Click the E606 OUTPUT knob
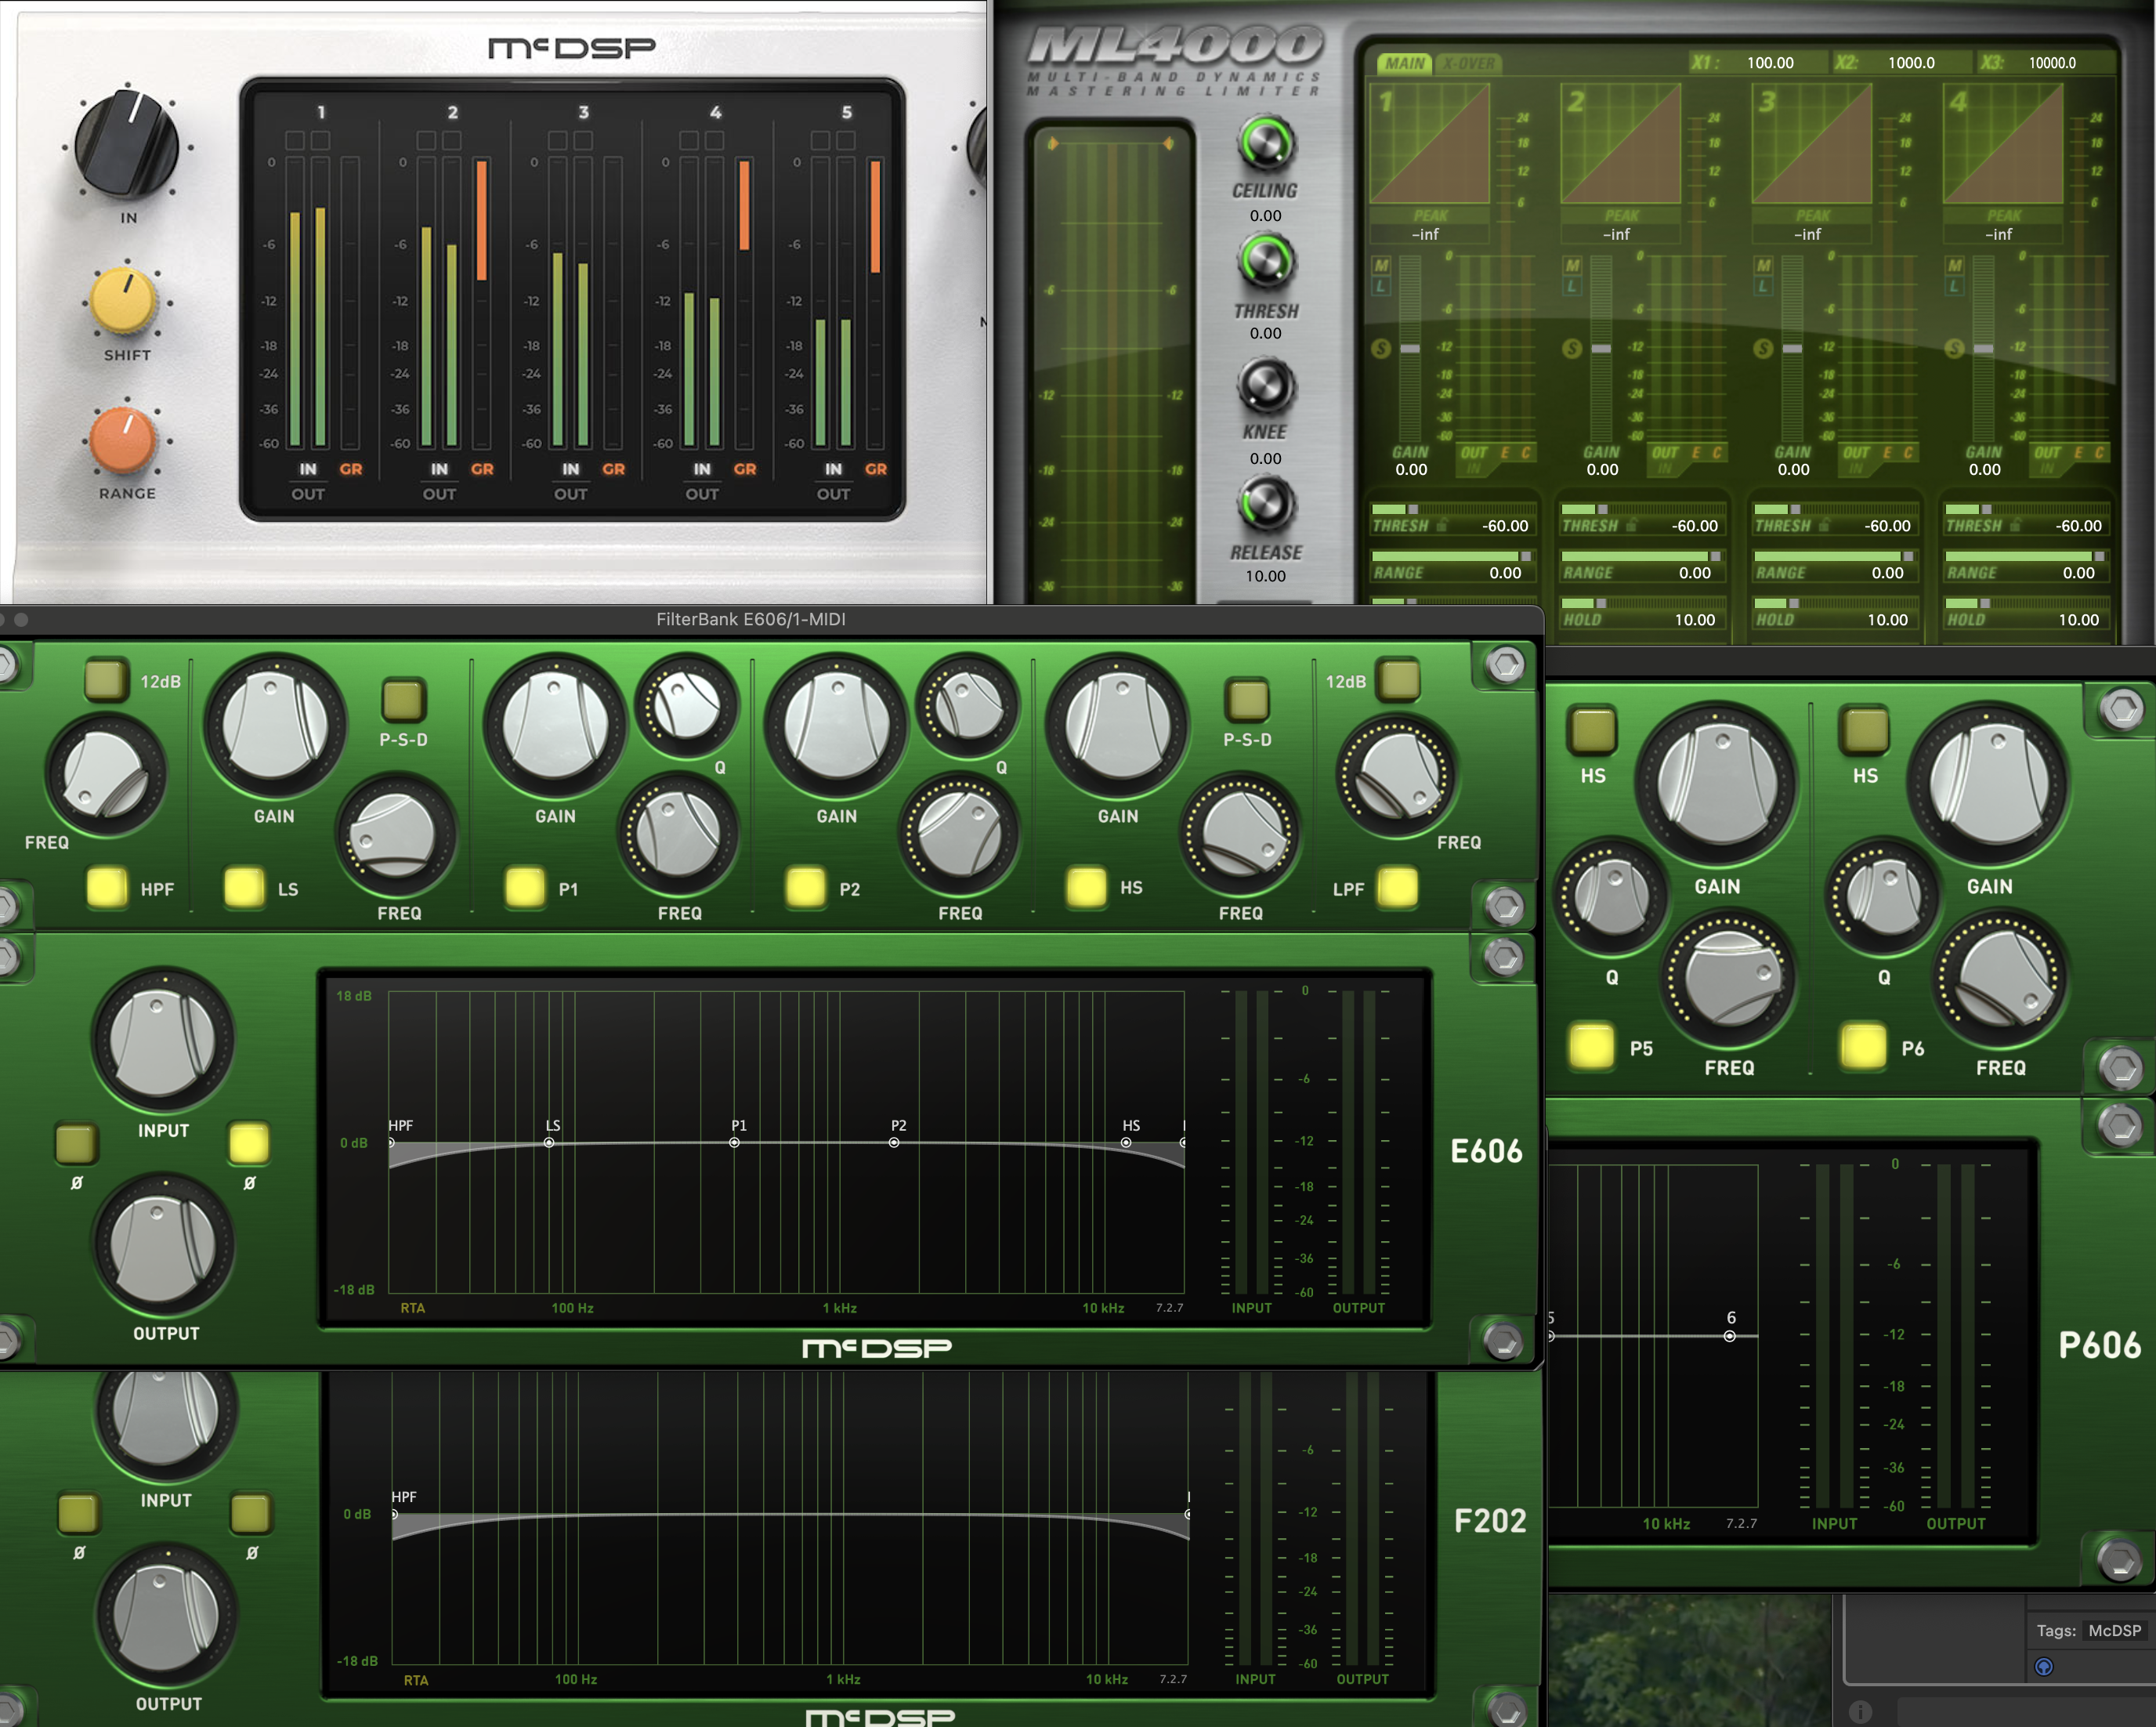The width and height of the screenshot is (2156, 1727). pos(162,1245)
